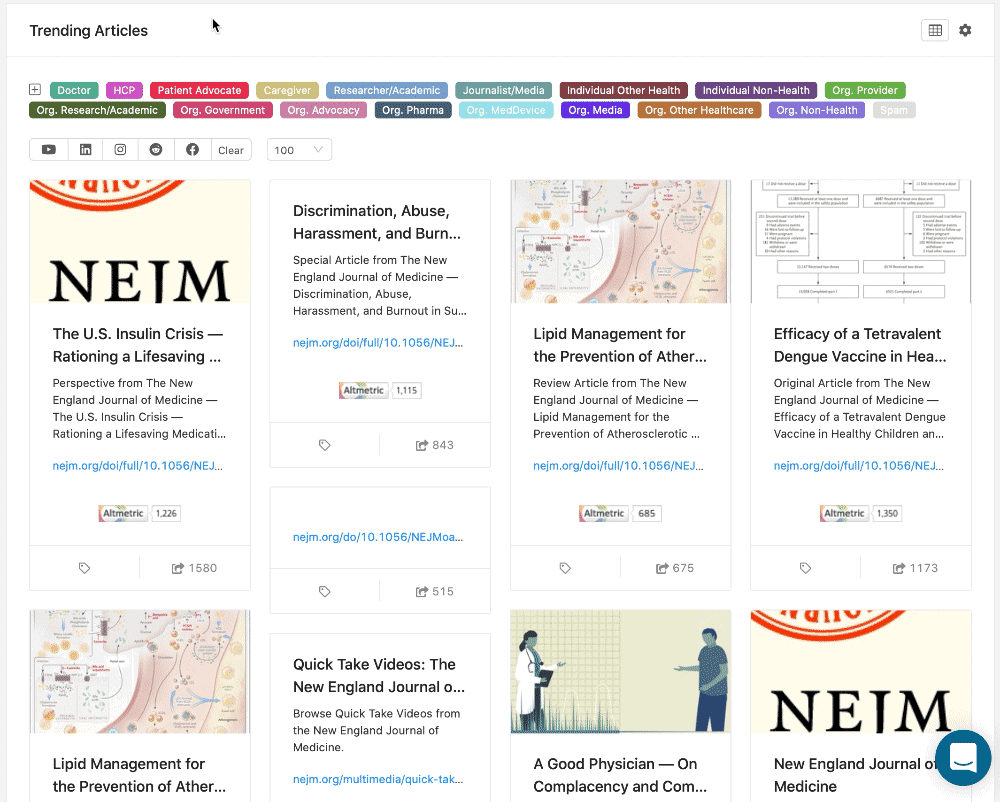The height and width of the screenshot is (802, 1000).
Task: Open 'Efficacy of a Tetravalent Dengue Vaccine' title
Action: click(860, 345)
